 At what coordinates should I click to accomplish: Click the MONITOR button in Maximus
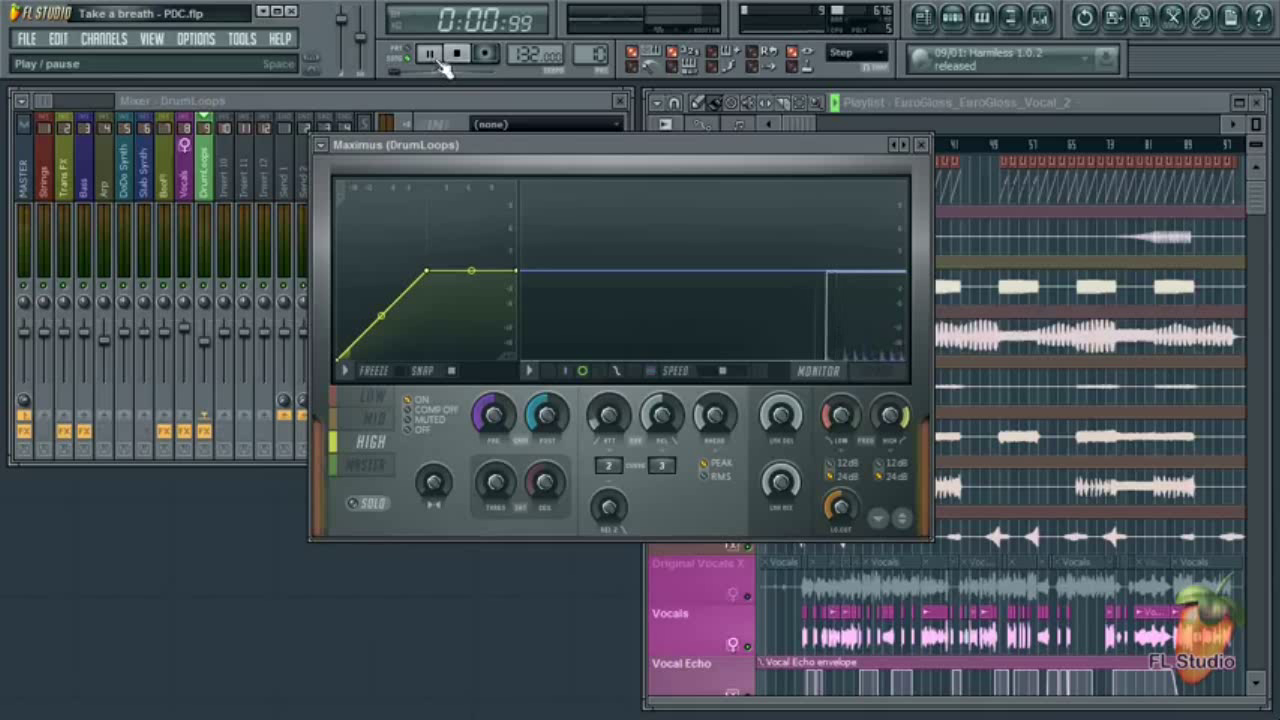pyautogui.click(x=818, y=371)
